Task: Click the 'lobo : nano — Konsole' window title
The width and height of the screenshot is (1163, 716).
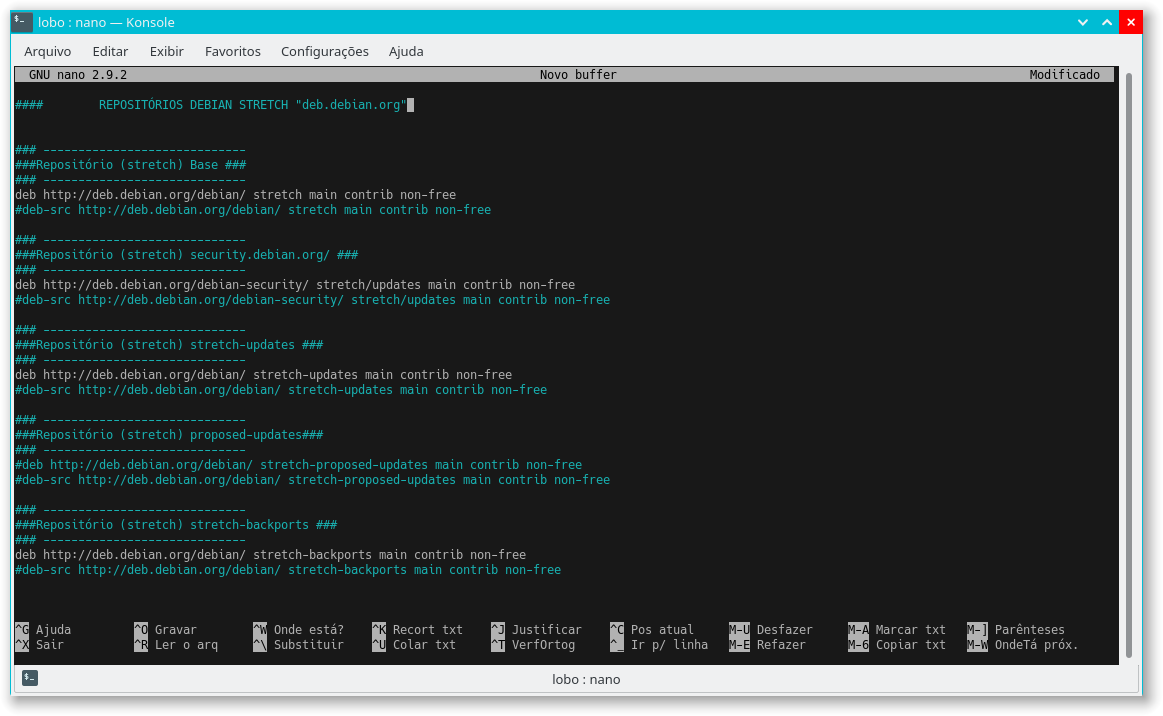Action: tap(107, 22)
